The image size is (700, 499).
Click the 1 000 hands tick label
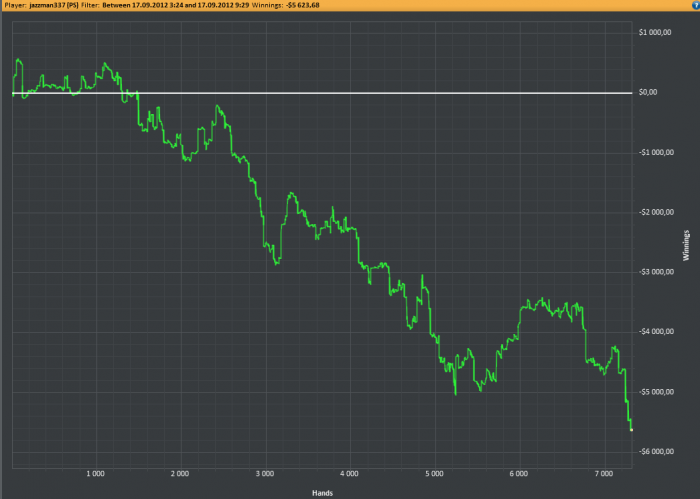click(x=96, y=474)
